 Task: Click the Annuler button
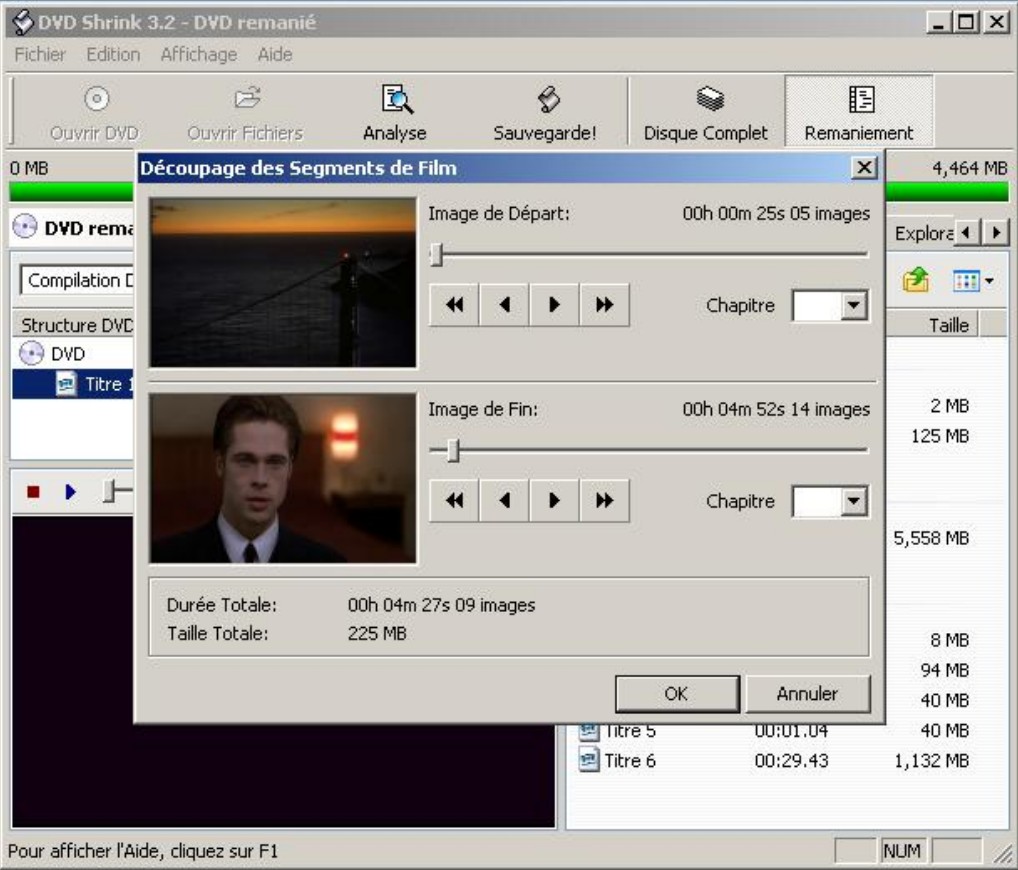click(808, 693)
